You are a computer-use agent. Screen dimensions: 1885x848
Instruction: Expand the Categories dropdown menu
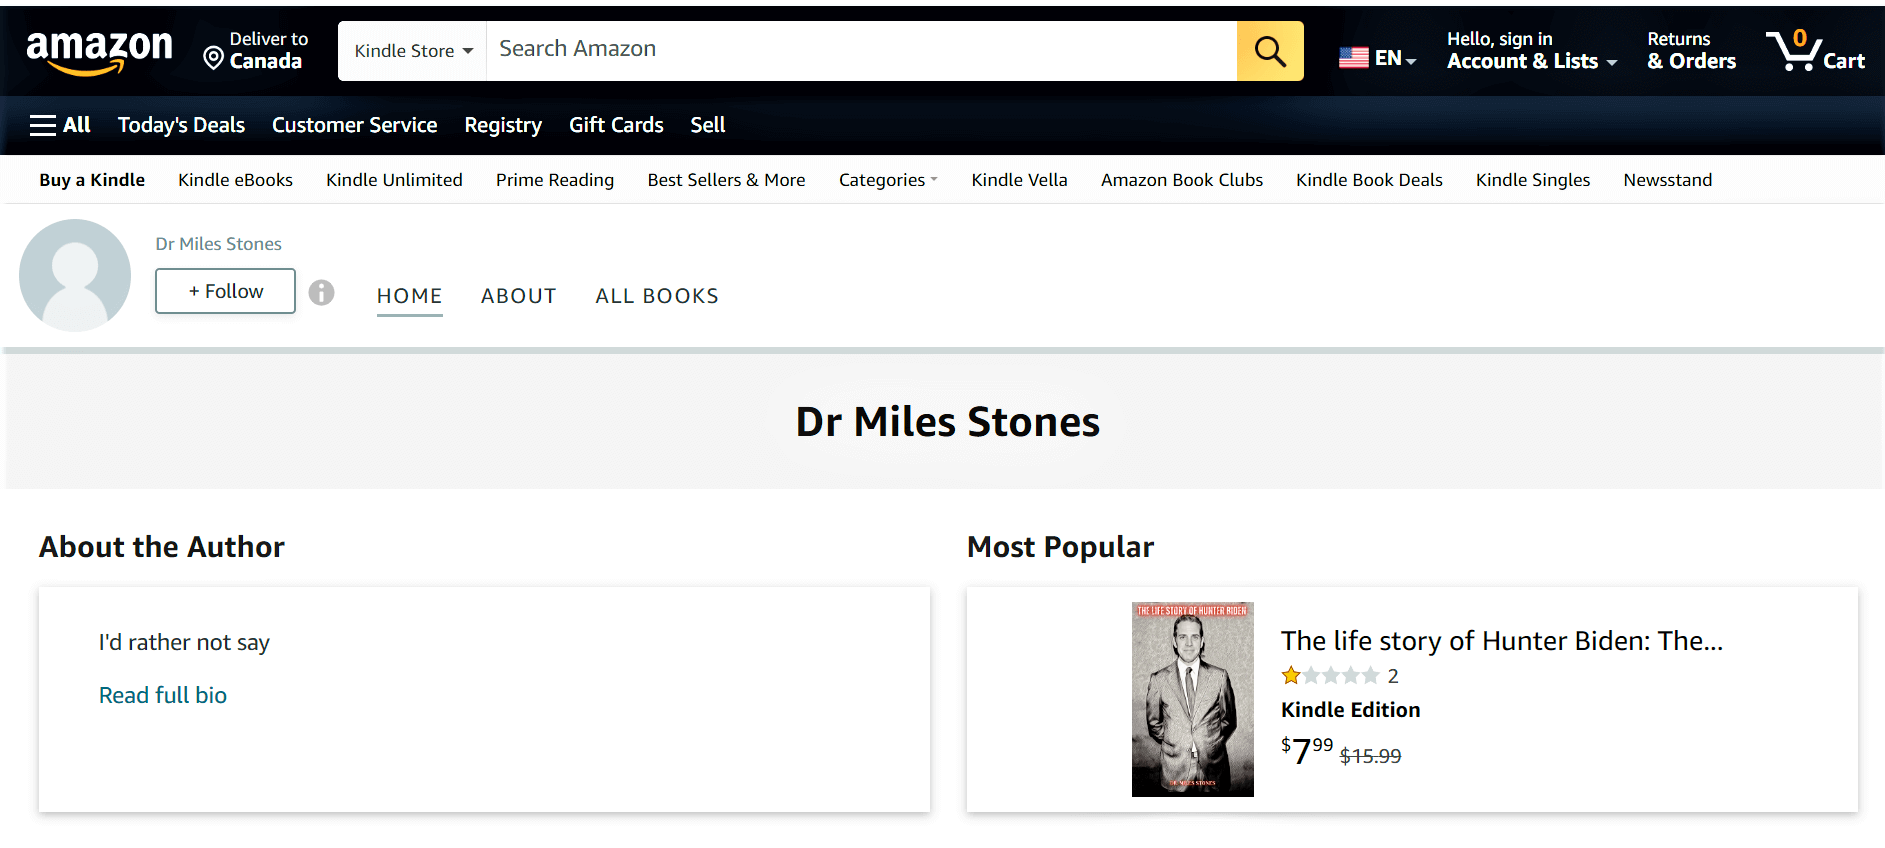pos(888,180)
